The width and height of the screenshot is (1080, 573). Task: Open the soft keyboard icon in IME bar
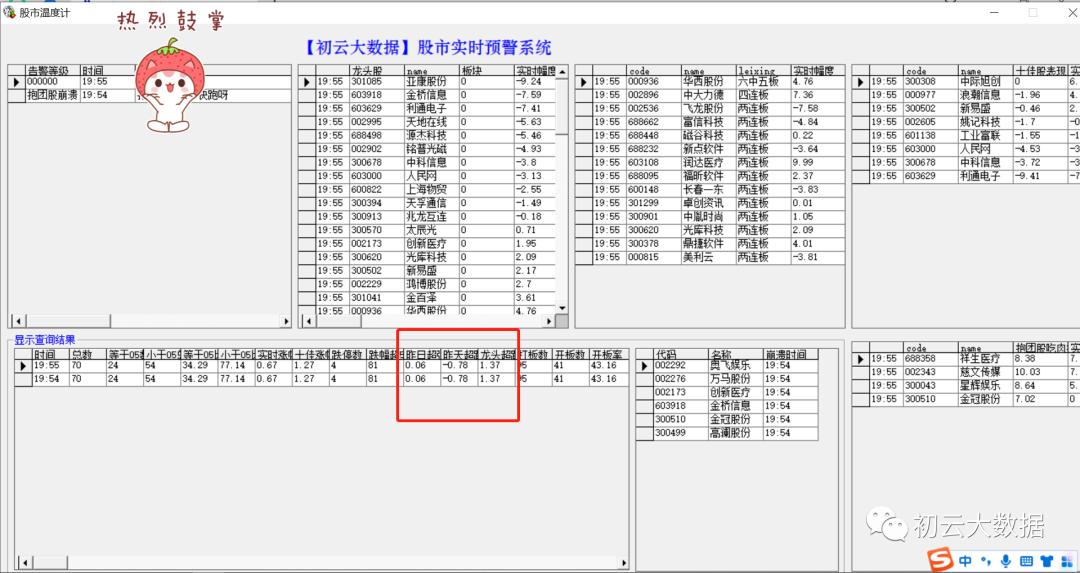(x=1026, y=561)
